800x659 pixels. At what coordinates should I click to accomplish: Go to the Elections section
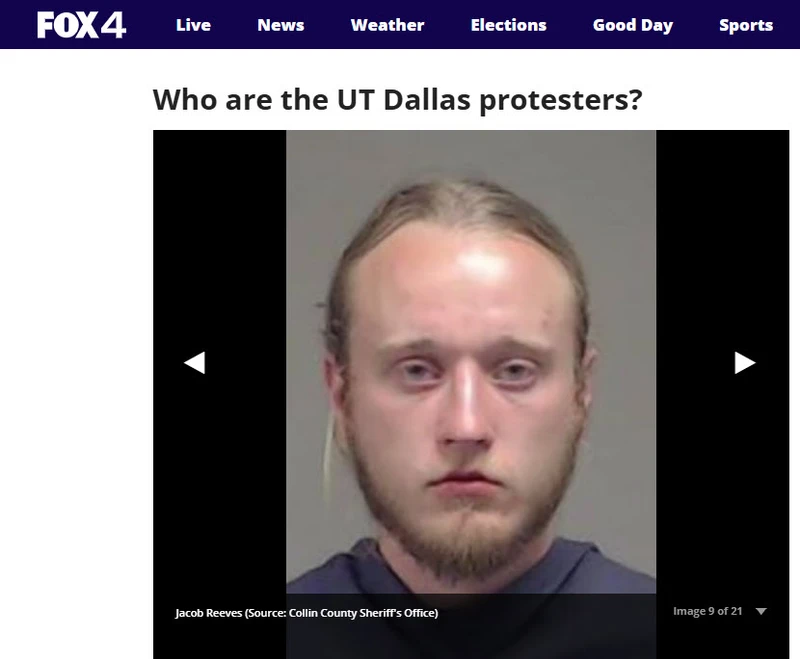coord(508,25)
